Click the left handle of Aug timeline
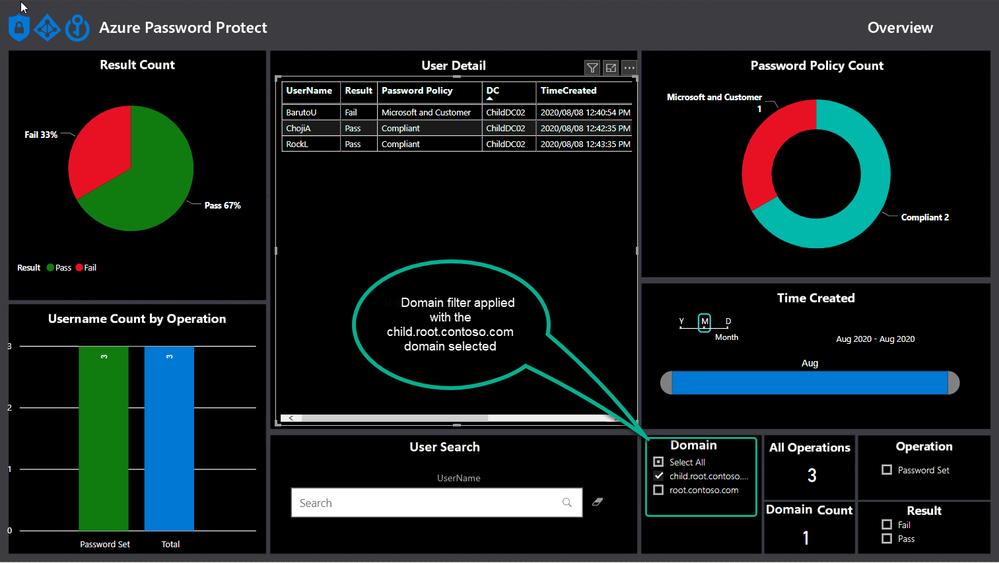The height and width of the screenshot is (563, 999). pos(666,383)
